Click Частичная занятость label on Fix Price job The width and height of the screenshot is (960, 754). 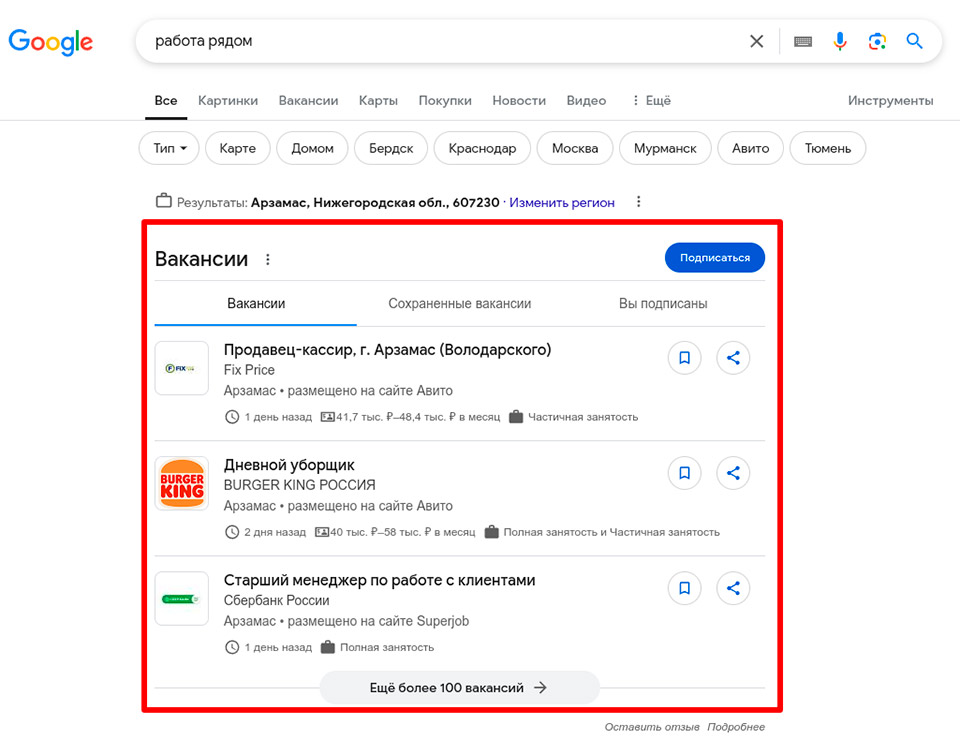point(583,417)
